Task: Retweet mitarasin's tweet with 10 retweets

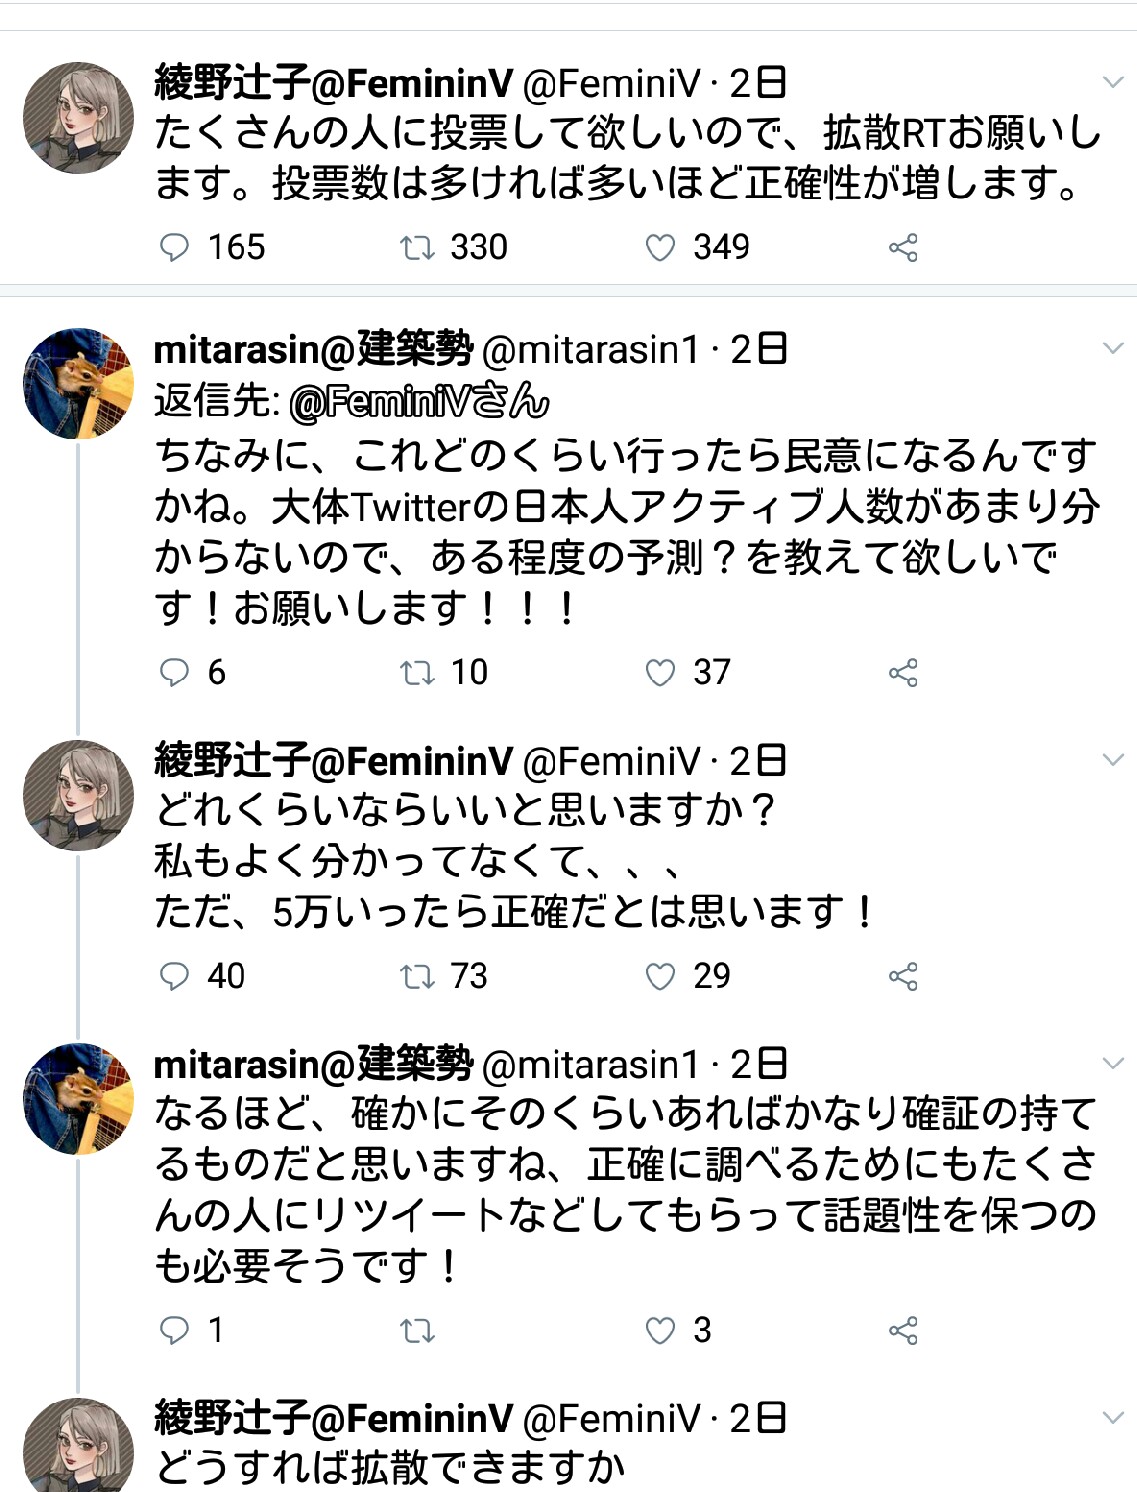Action: (x=417, y=672)
